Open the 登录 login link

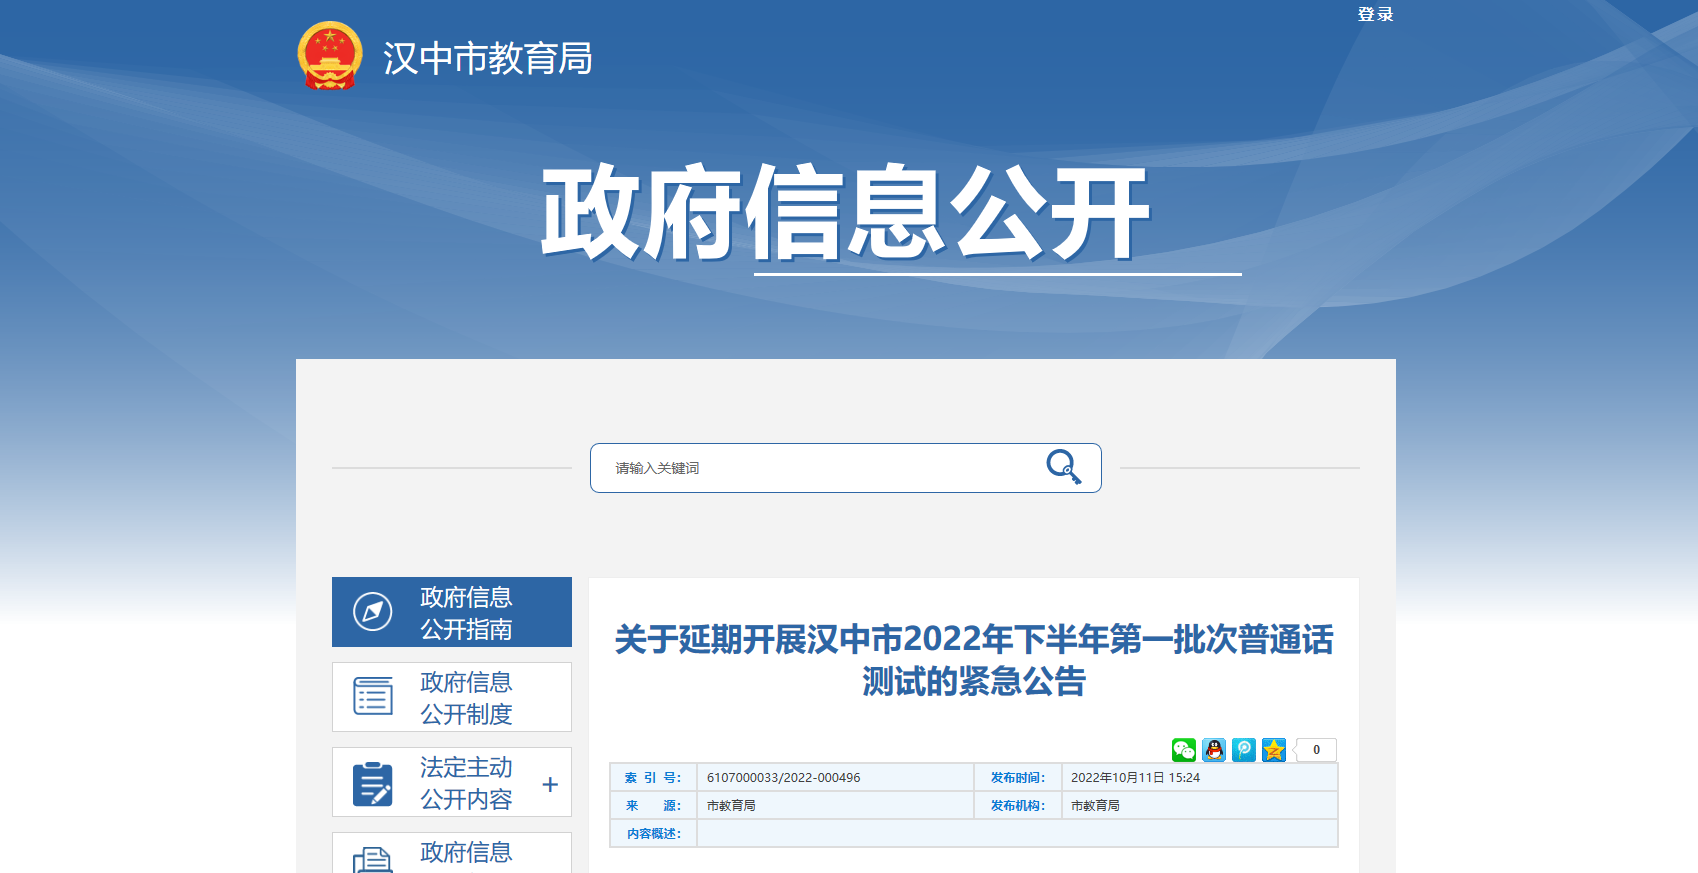[1375, 14]
